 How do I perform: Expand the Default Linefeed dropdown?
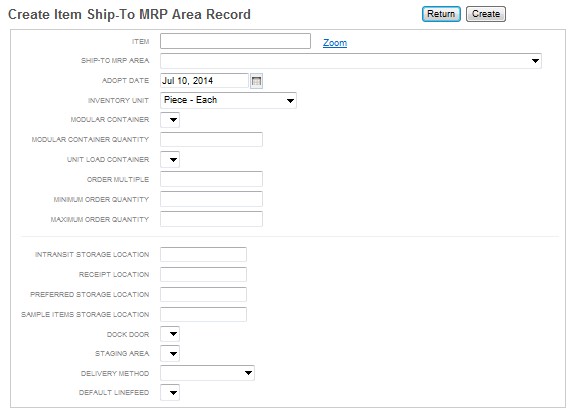coord(170,392)
